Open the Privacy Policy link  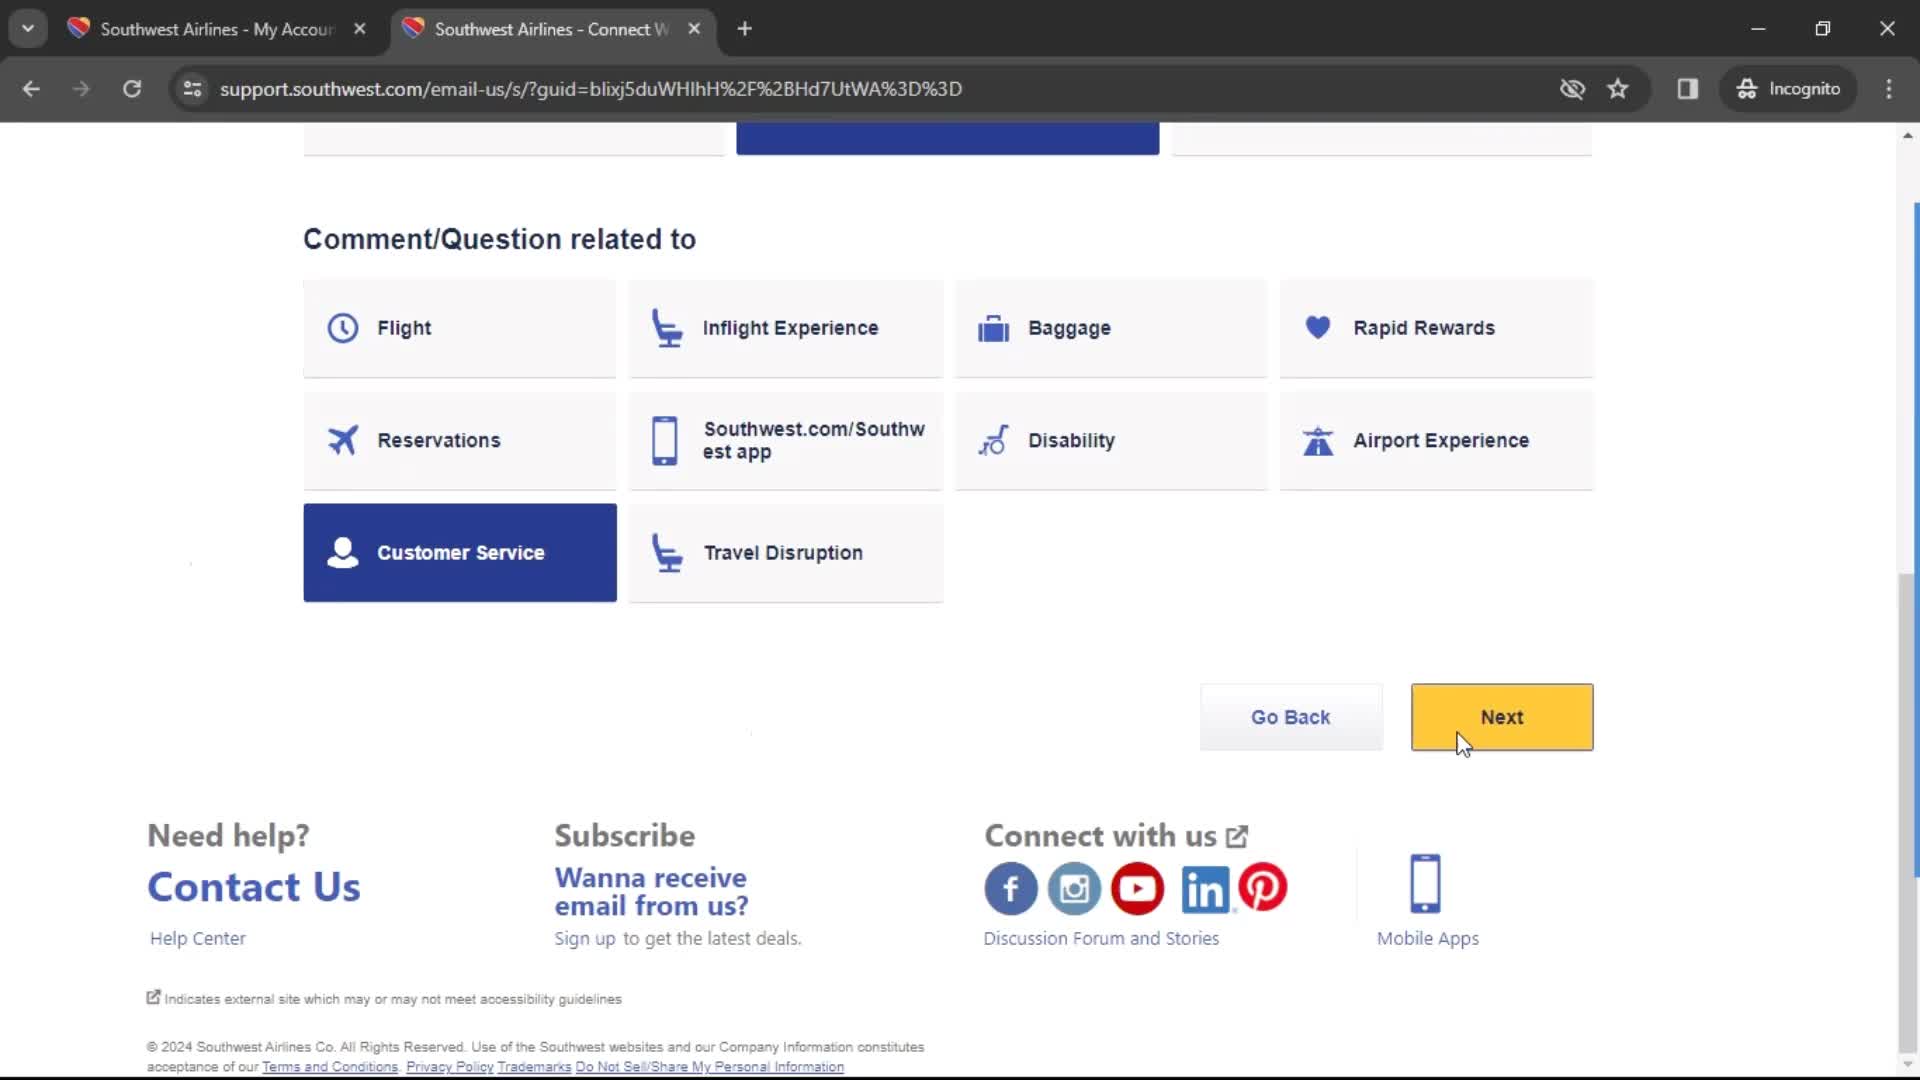pyautogui.click(x=449, y=1067)
